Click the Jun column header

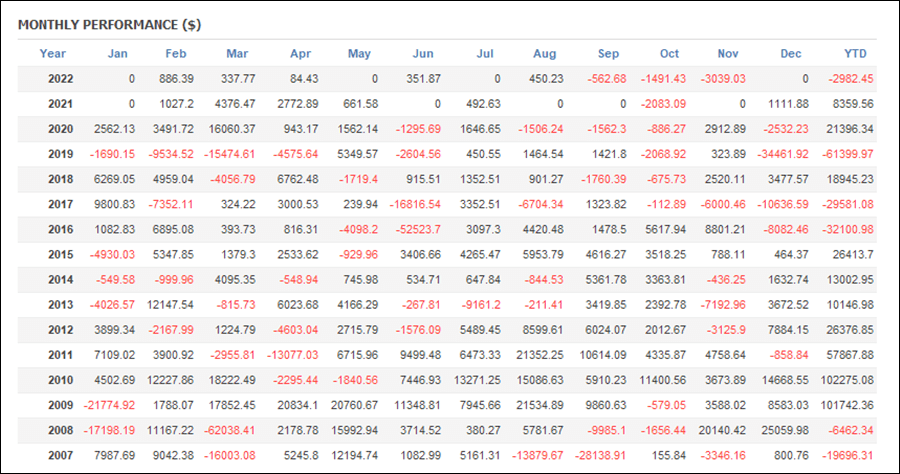point(422,53)
